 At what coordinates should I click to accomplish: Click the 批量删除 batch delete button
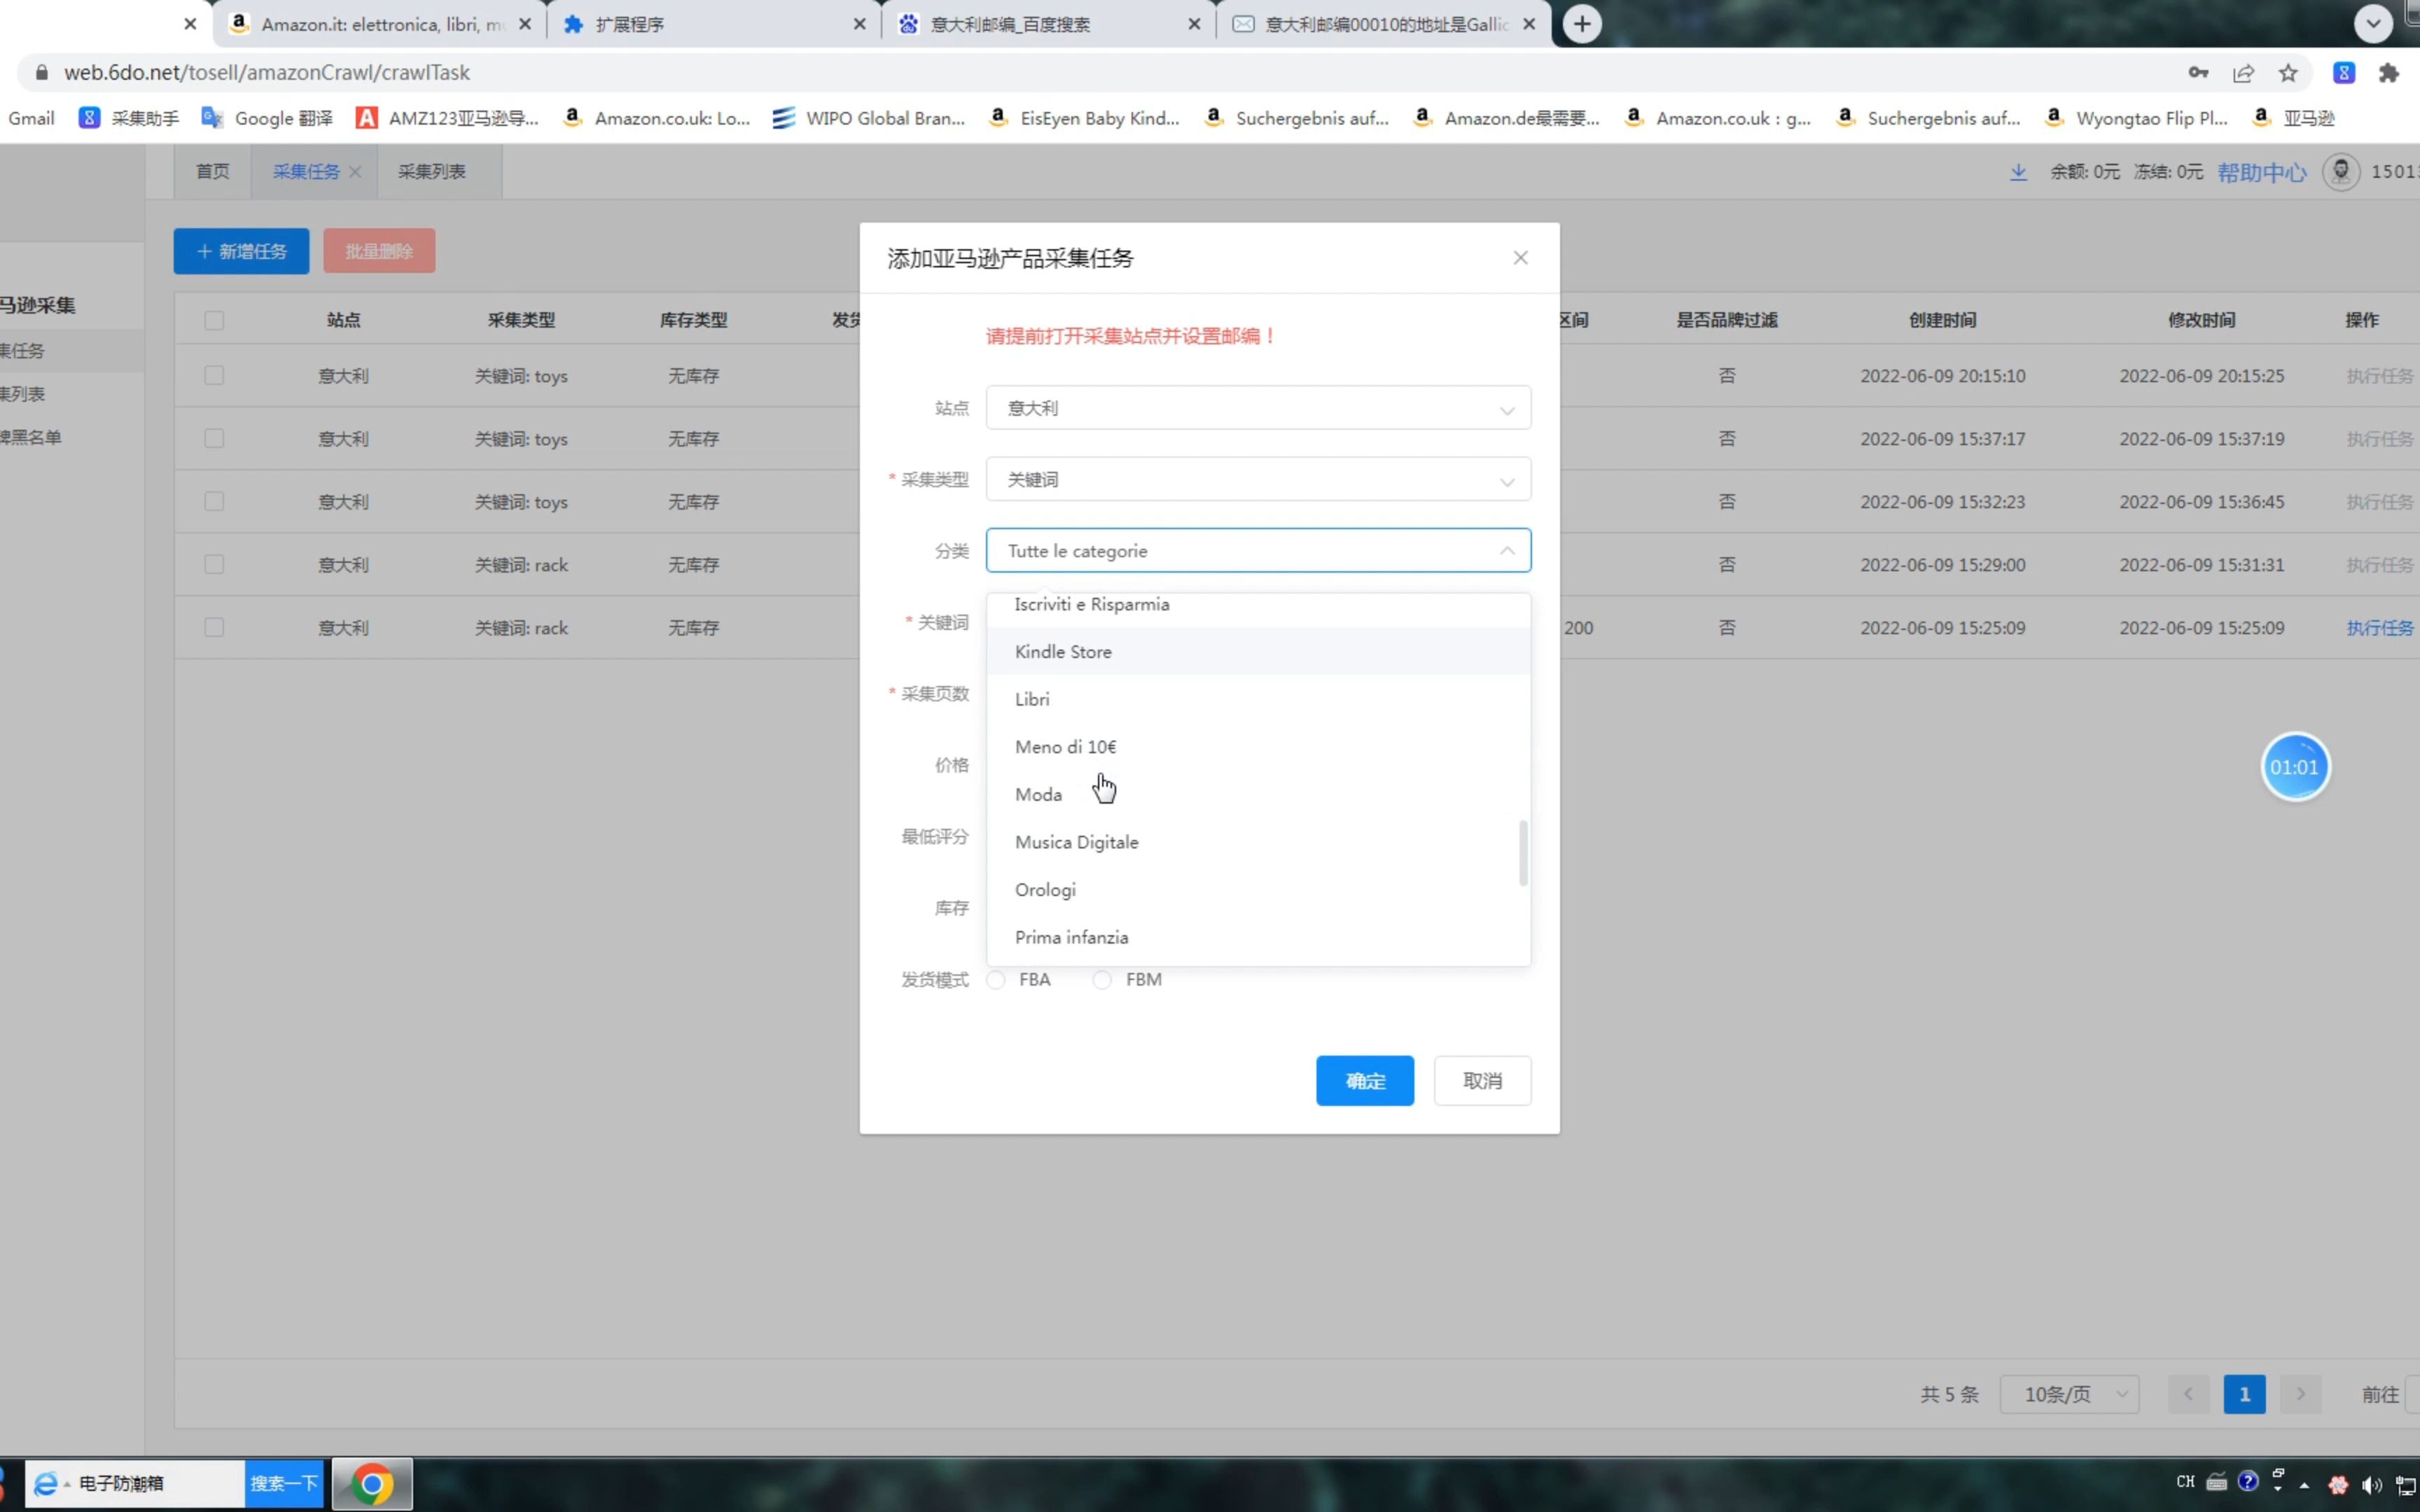pyautogui.click(x=379, y=251)
